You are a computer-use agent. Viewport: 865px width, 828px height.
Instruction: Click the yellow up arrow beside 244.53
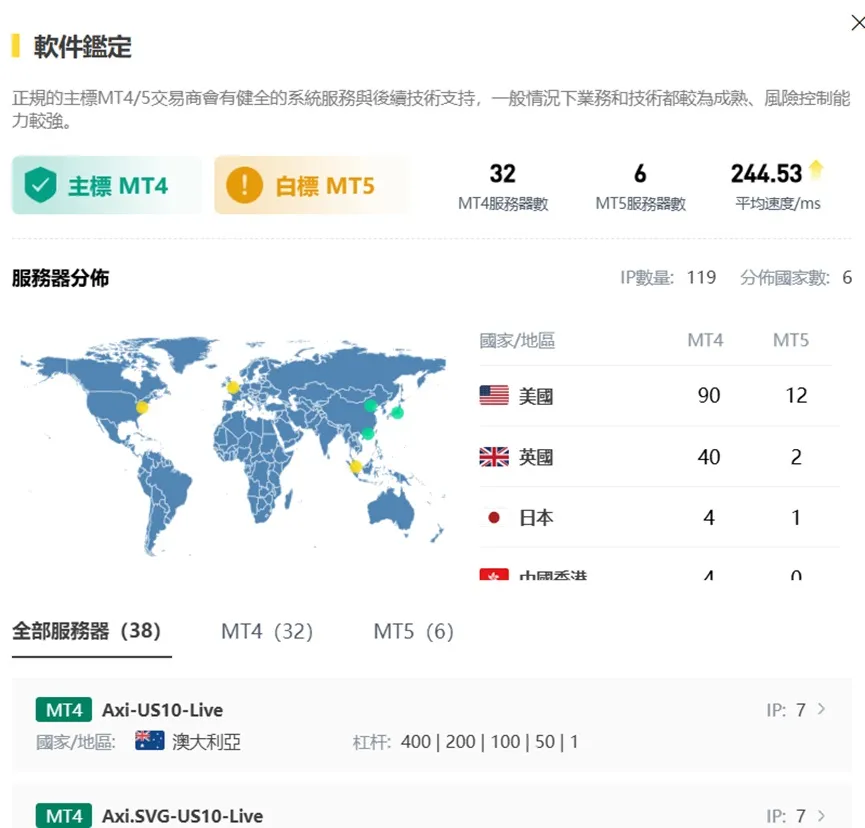[815, 169]
